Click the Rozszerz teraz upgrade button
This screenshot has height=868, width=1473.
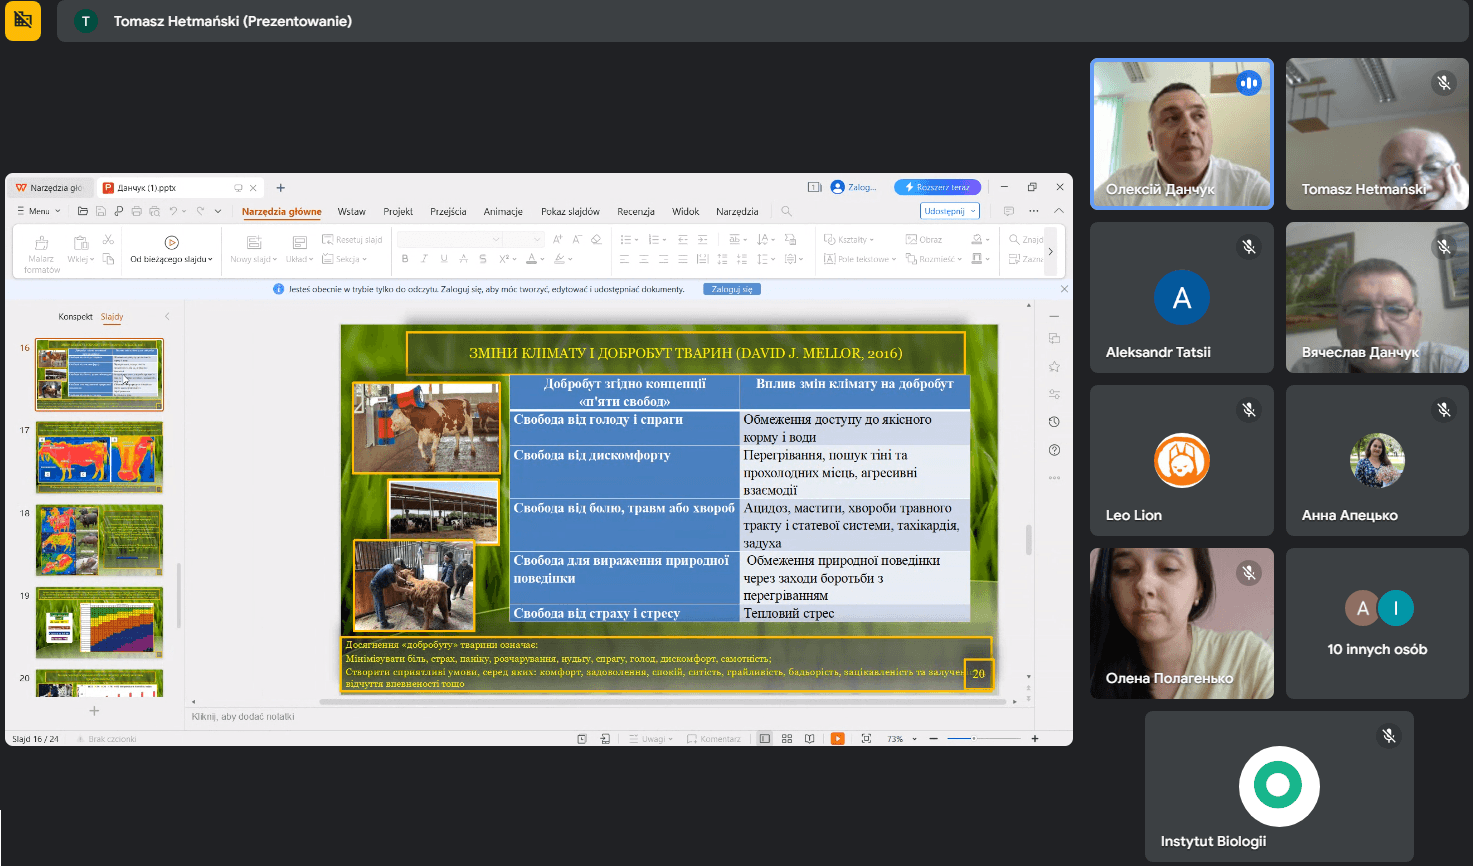pyautogui.click(x=937, y=187)
